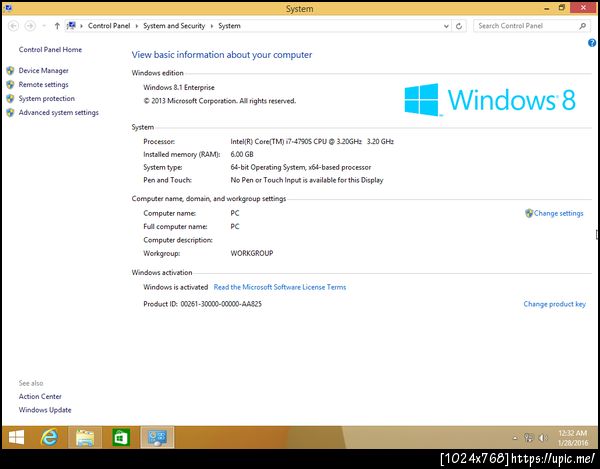This screenshot has width=600, height=469.
Task: Click shield icon beside Change settings
Action: (529, 213)
